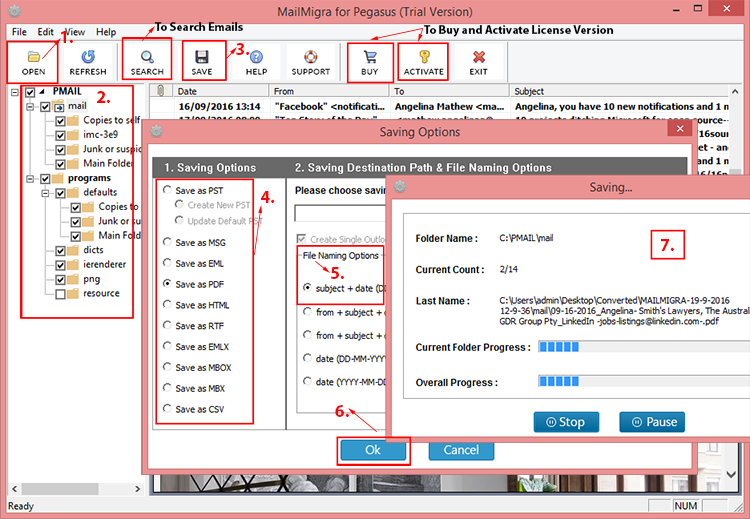Uncheck the png folder checkbox
The image size is (750, 519).
pyautogui.click(x=60, y=279)
